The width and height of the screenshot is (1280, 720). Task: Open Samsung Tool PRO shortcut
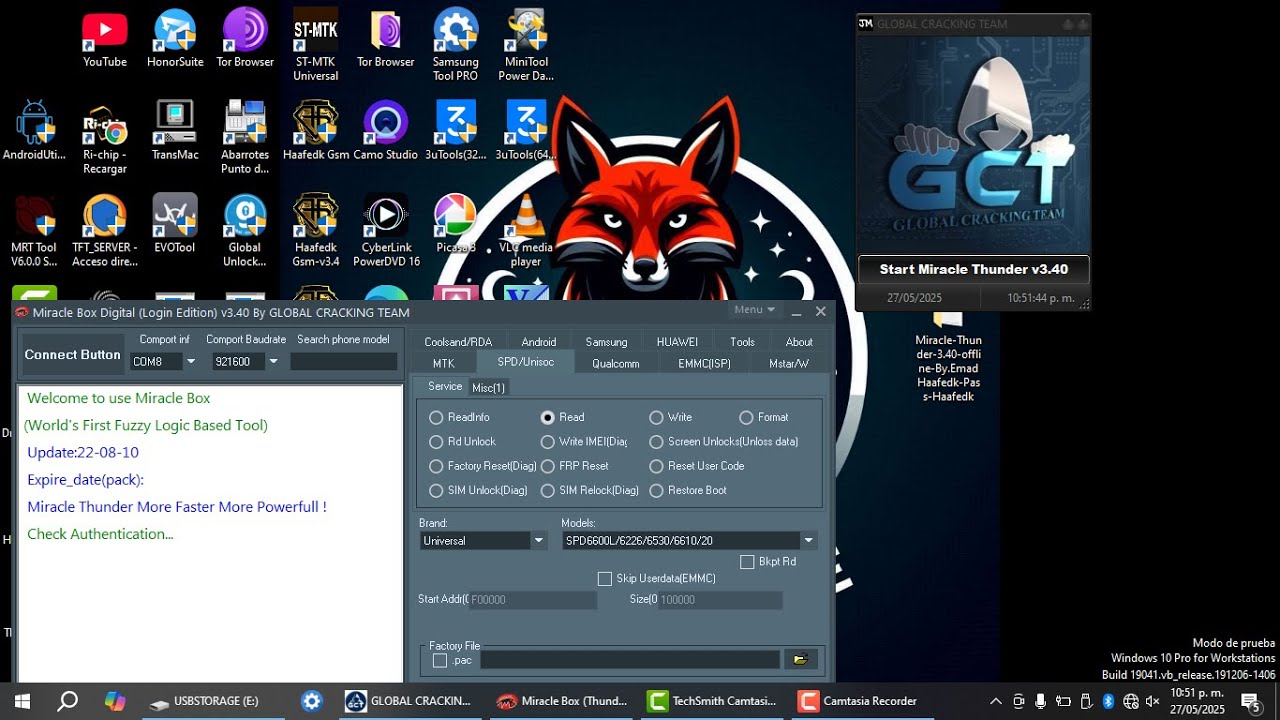tap(455, 45)
